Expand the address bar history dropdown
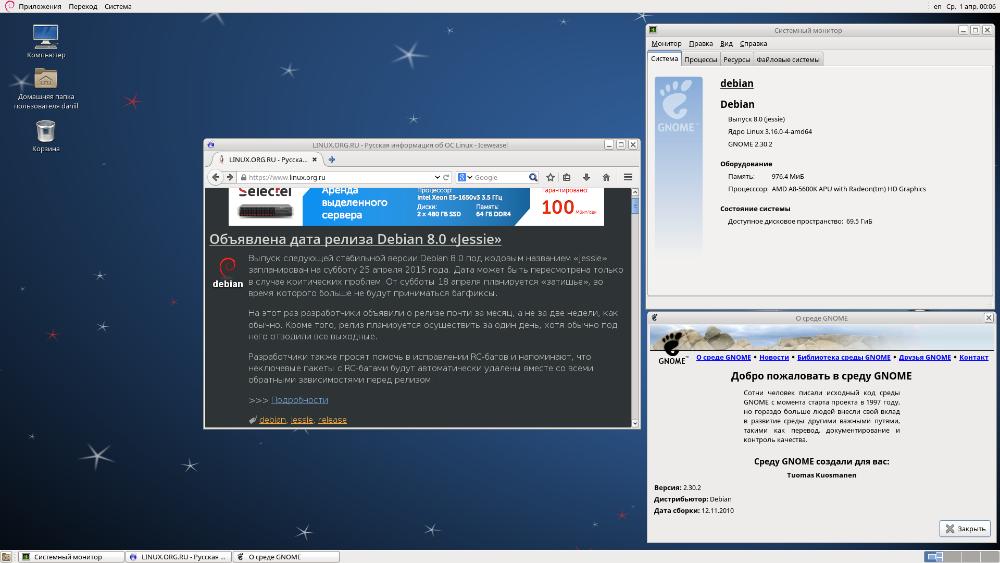This screenshot has width=1000, height=563. coord(437,177)
